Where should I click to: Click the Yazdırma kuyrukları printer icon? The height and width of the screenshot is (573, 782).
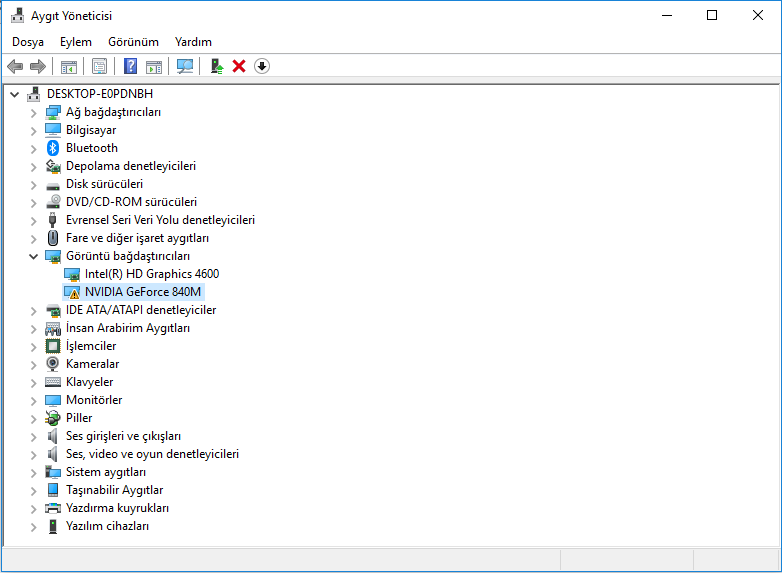53,508
